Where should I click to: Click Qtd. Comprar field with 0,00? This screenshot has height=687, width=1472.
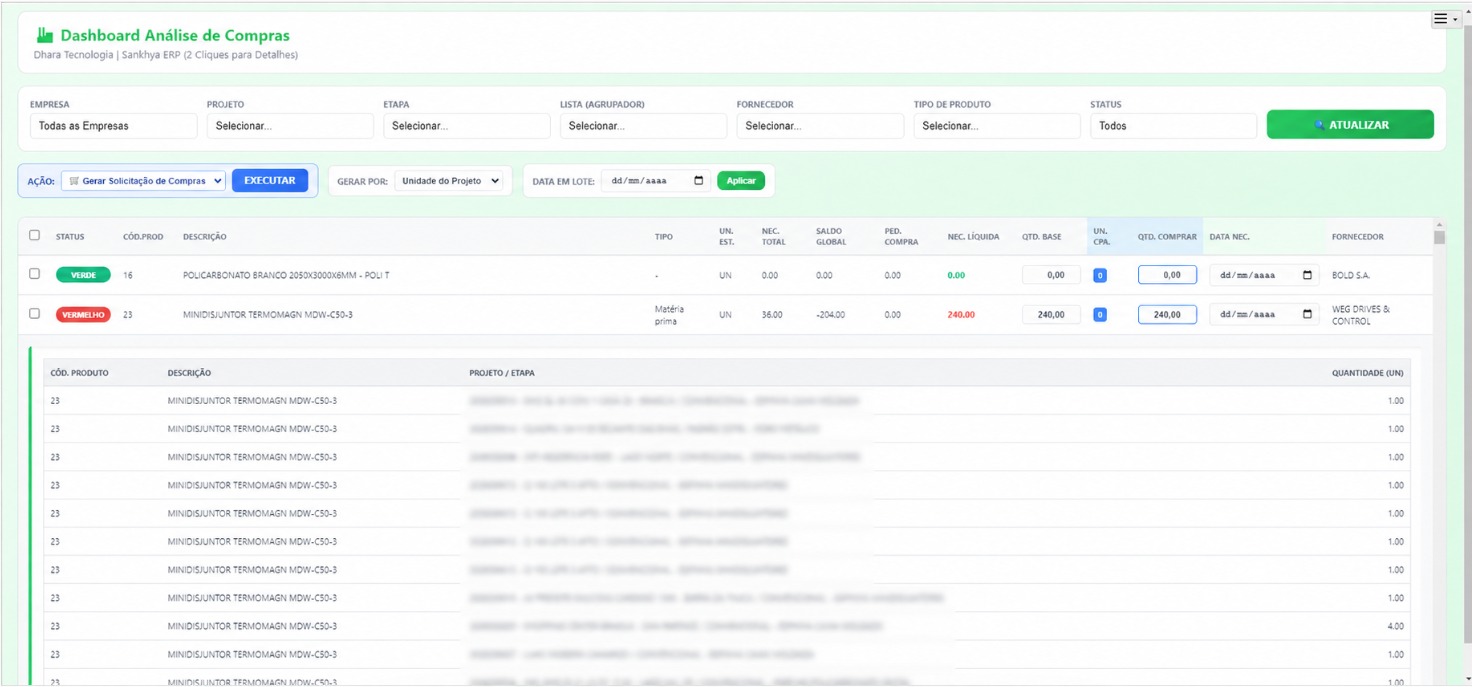click(1167, 275)
